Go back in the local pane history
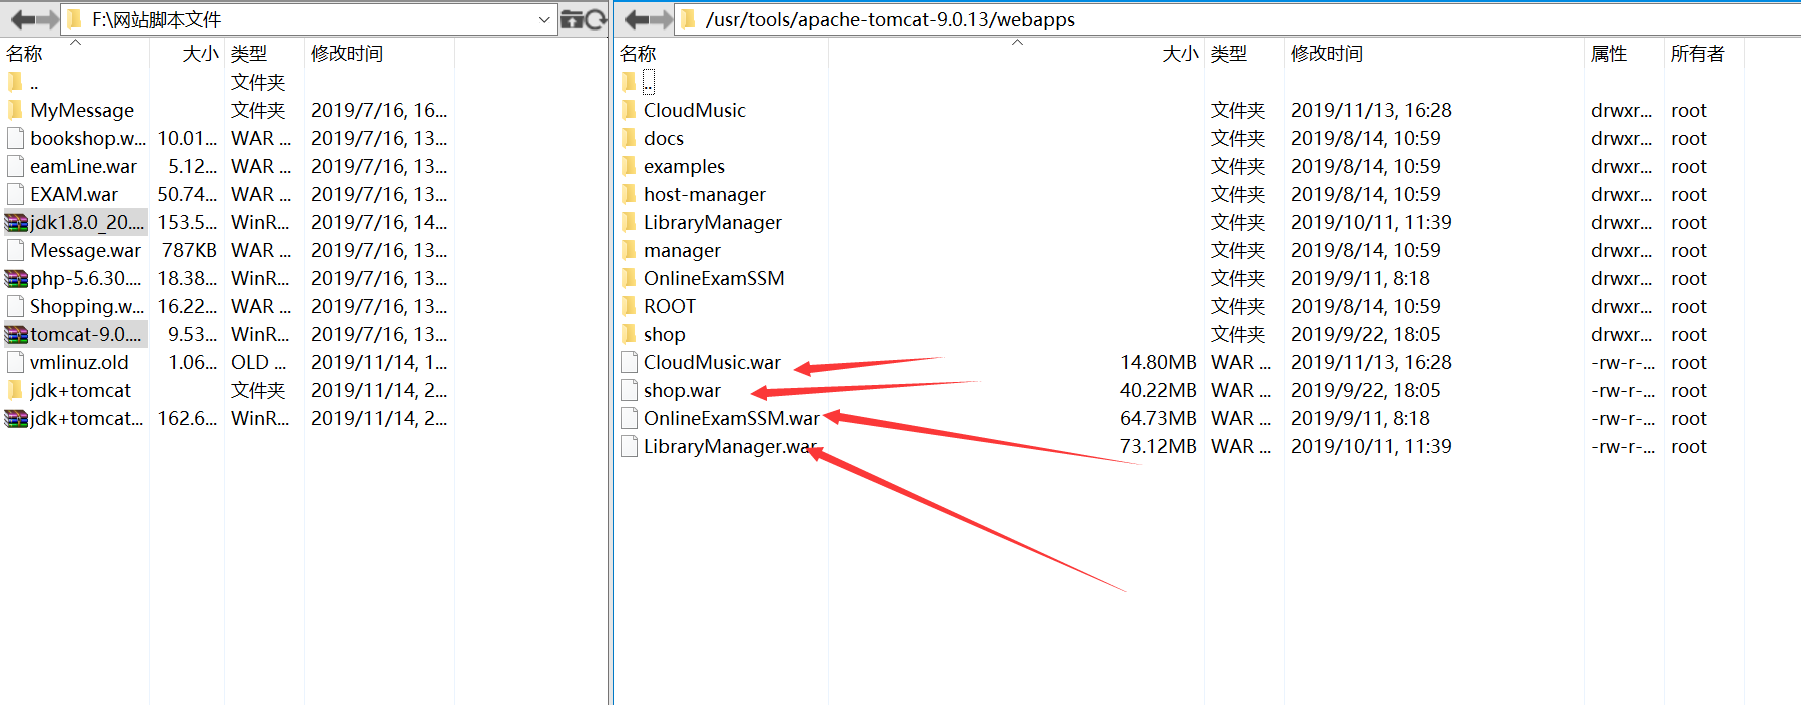This screenshot has height=705, width=1801. pos(22,19)
